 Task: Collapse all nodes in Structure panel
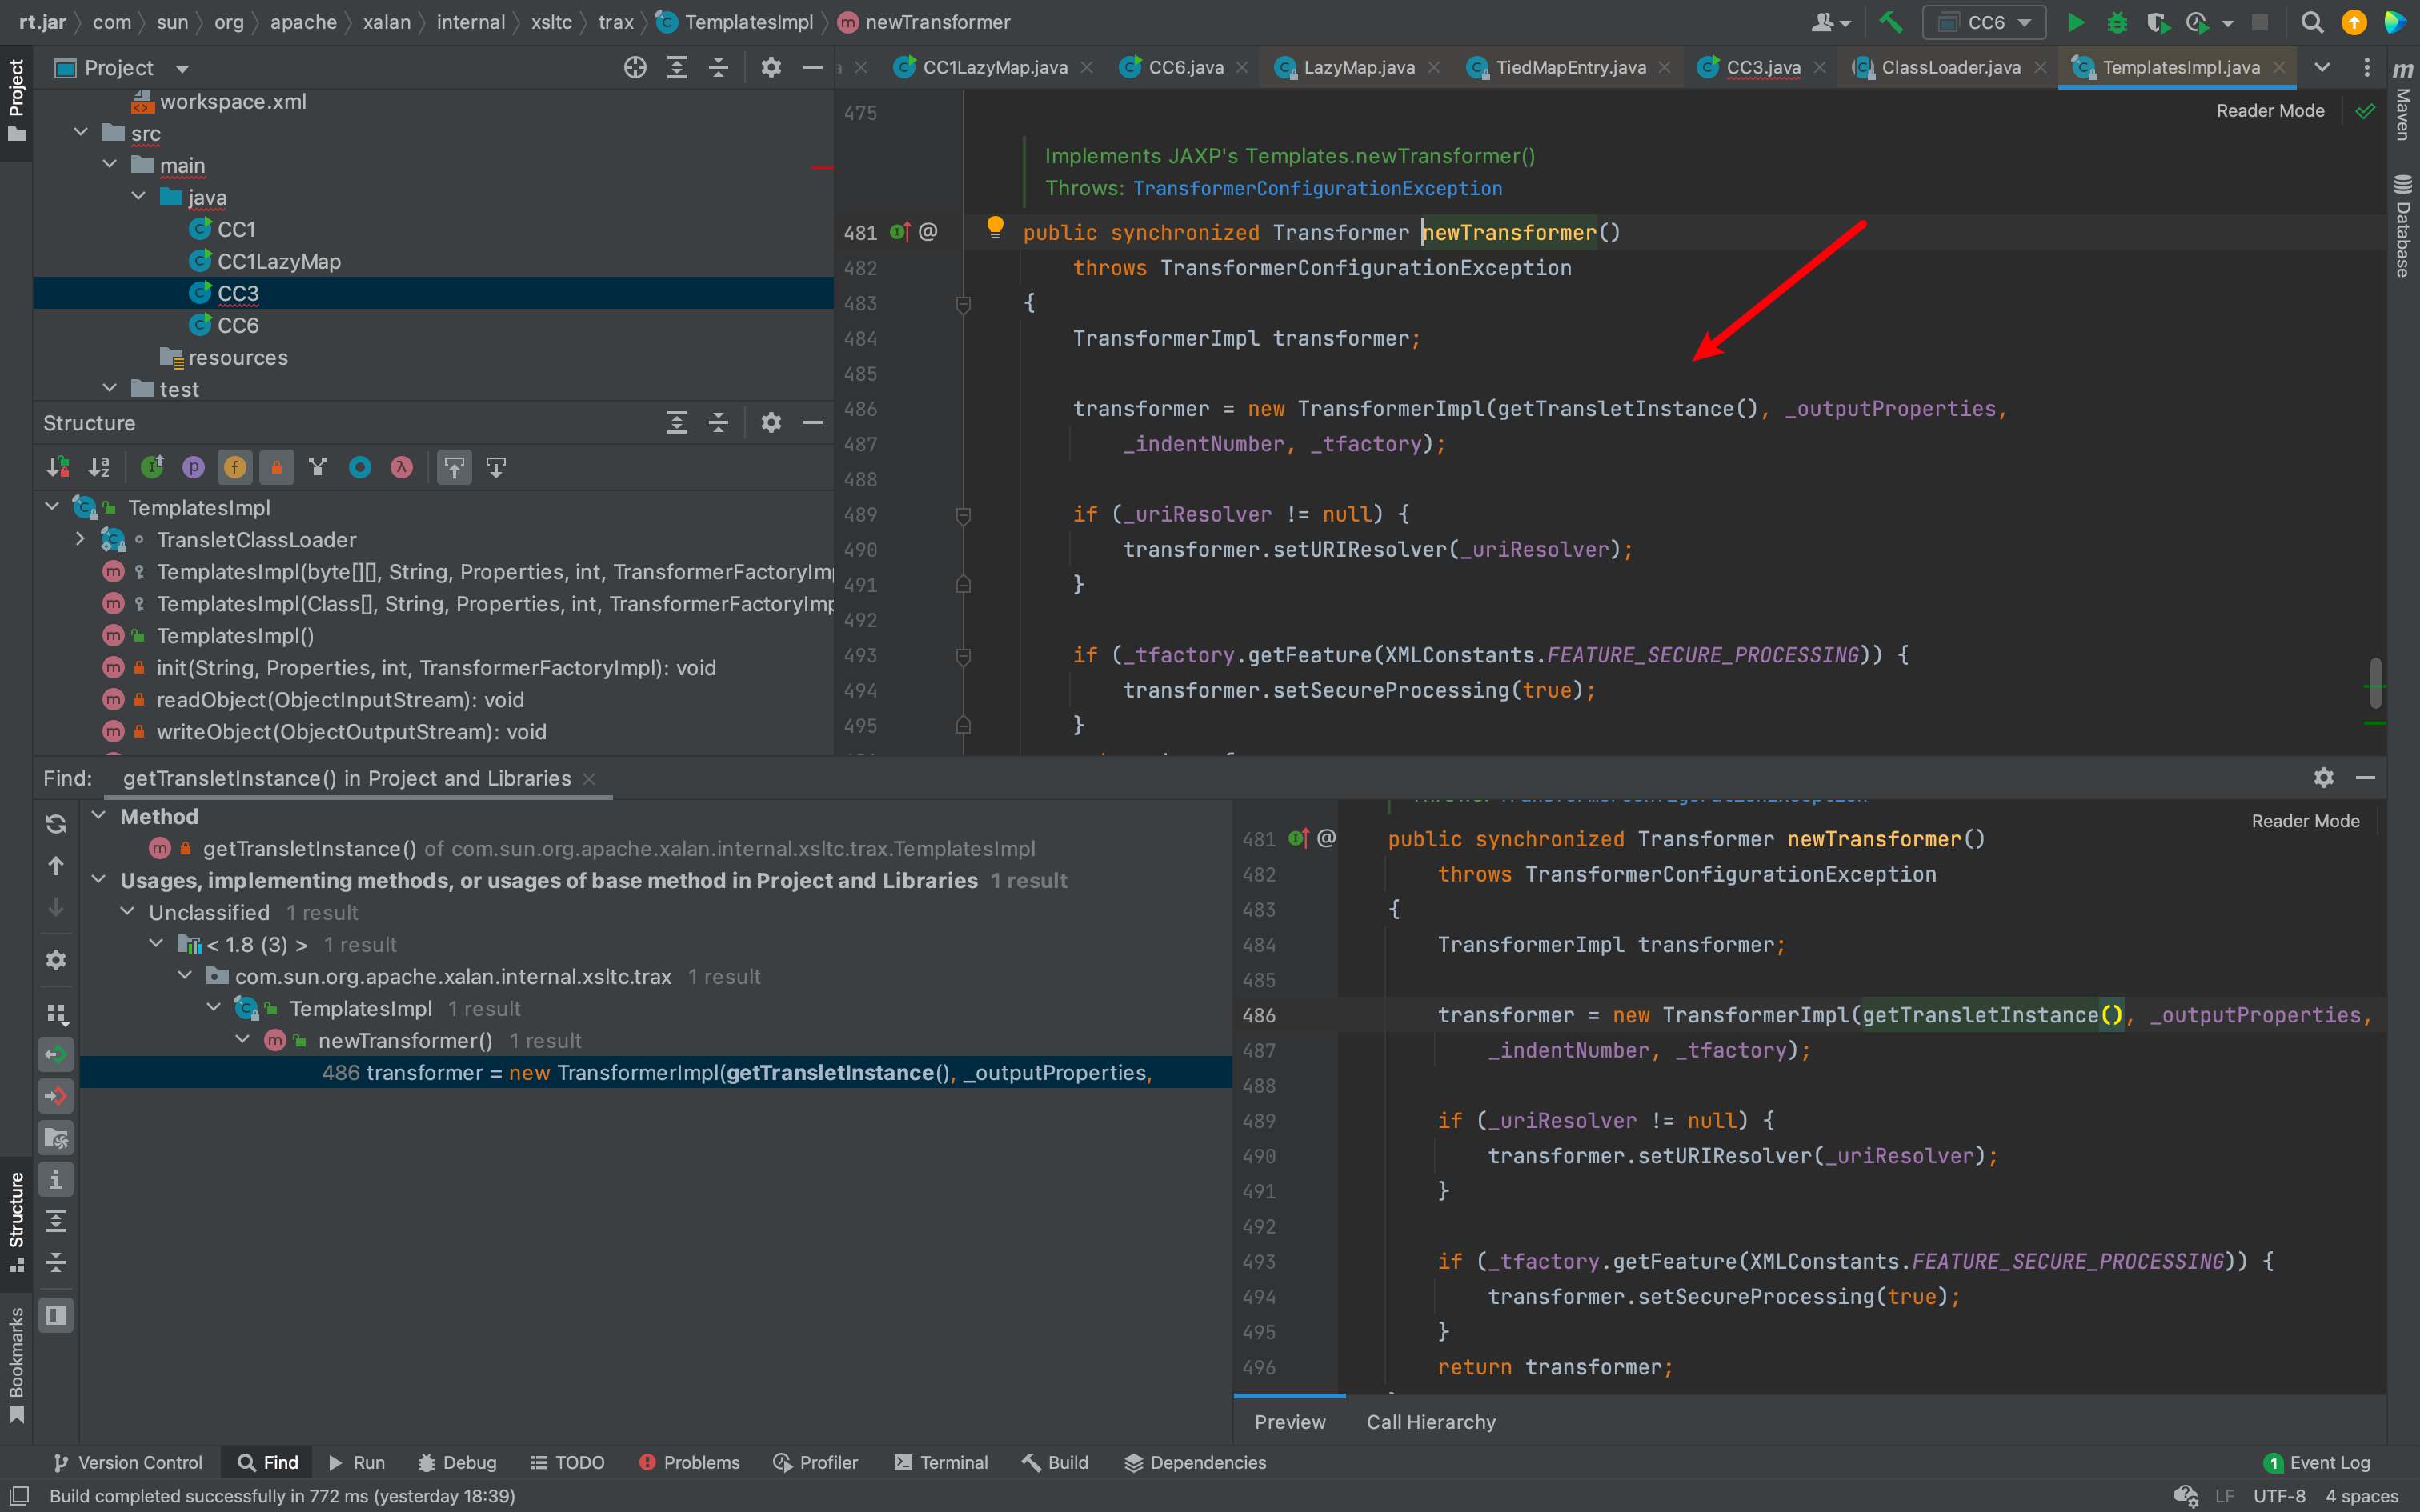(x=718, y=422)
